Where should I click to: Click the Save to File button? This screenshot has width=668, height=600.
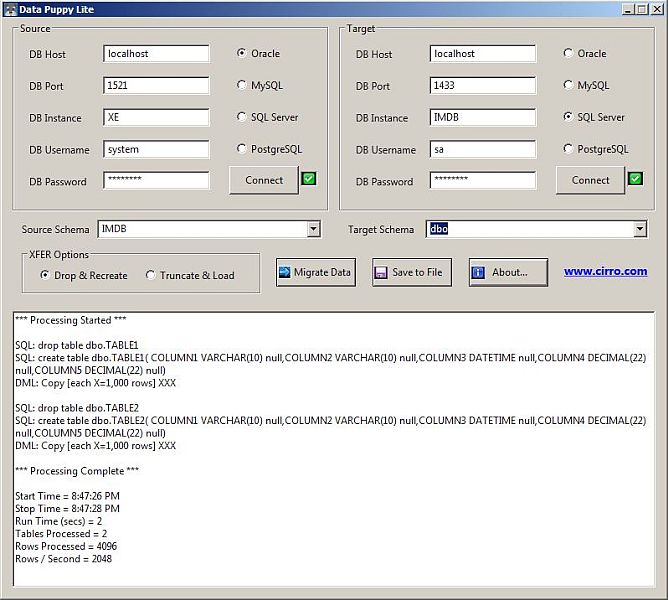click(412, 272)
